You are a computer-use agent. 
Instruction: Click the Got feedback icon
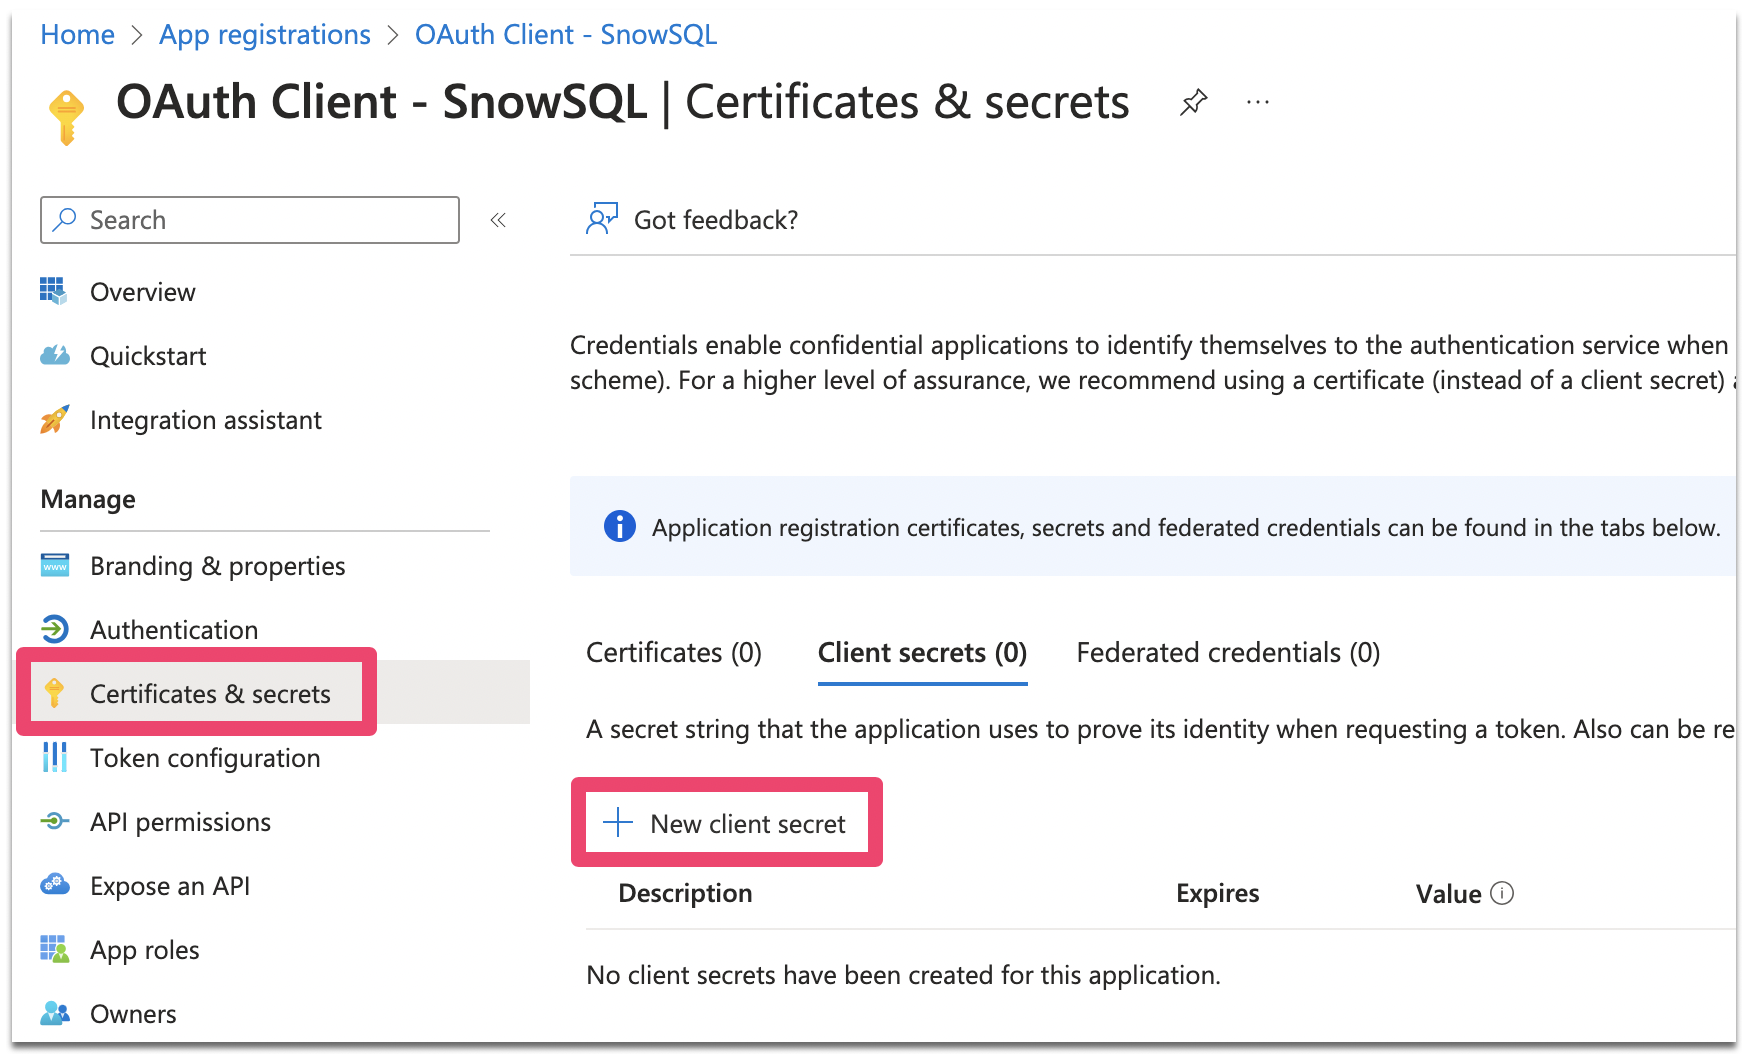point(602,219)
